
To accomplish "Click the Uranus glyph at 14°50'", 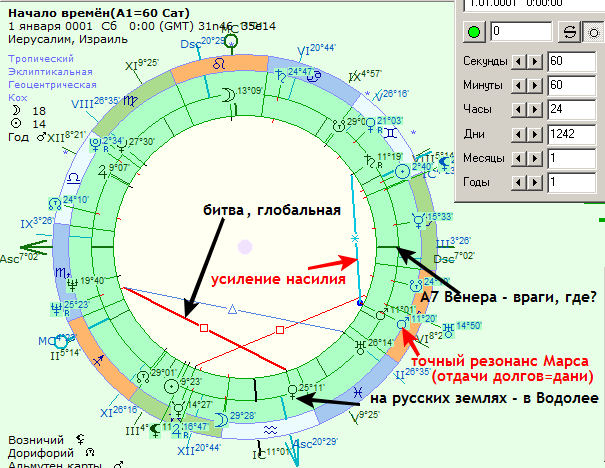I will click(448, 330).
